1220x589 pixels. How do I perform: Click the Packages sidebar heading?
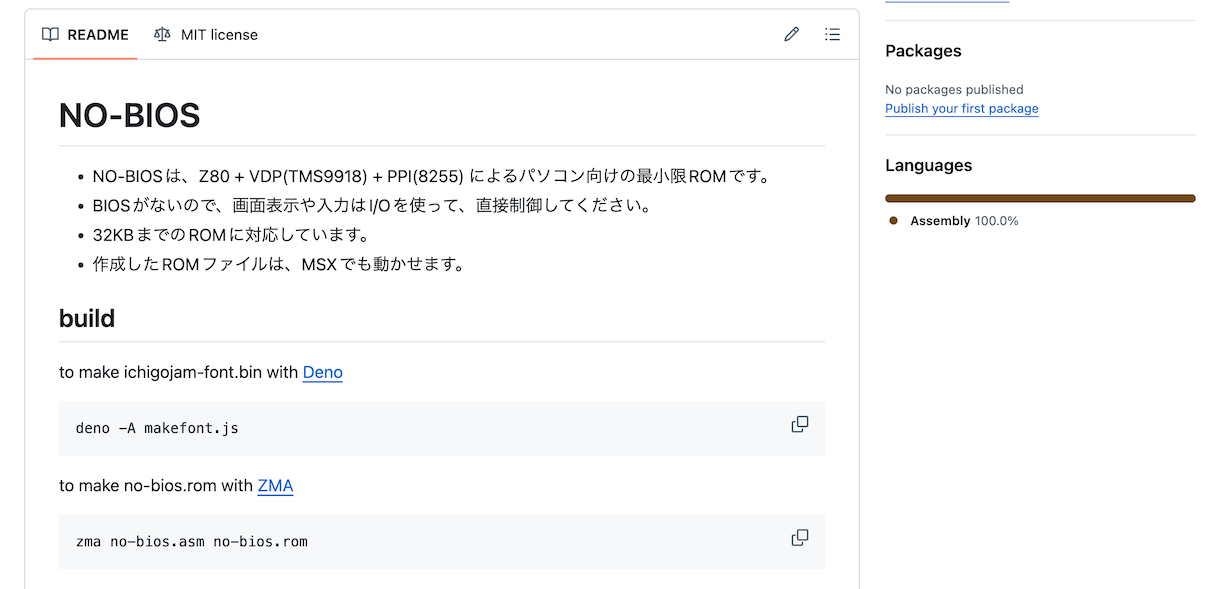pyautogui.click(x=923, y=51)
